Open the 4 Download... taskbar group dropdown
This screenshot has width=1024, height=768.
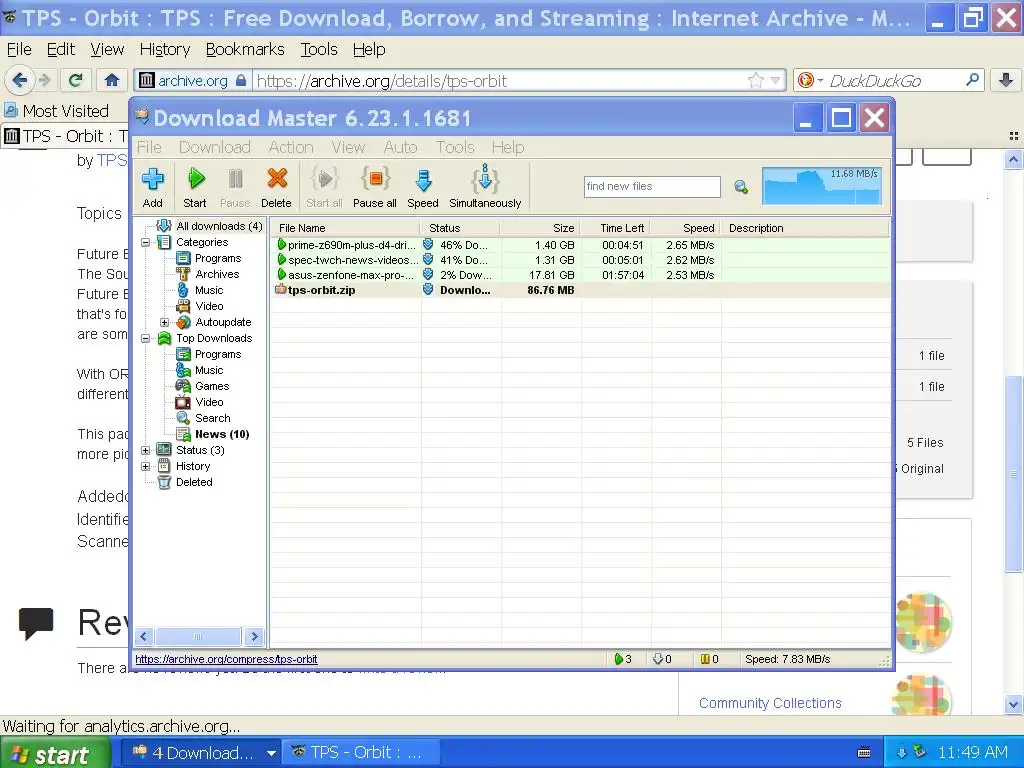[271, 753]
